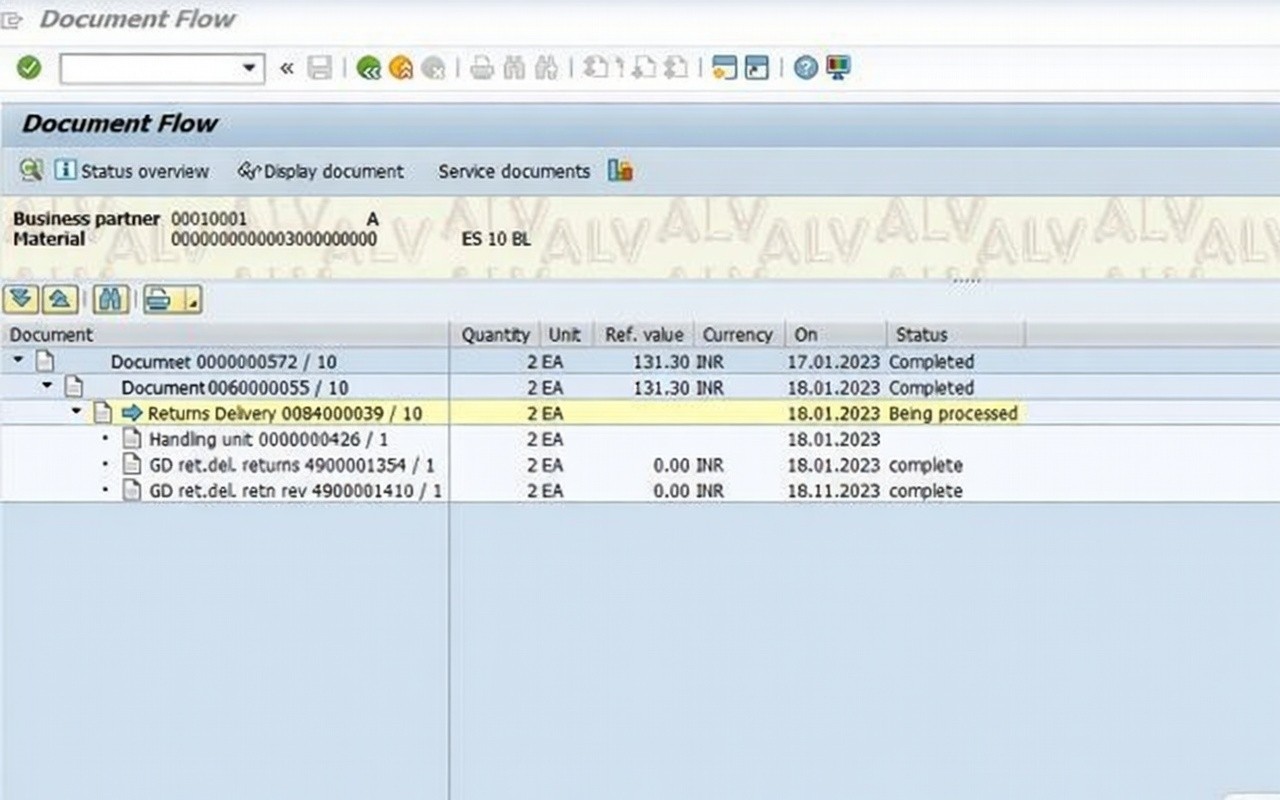The height and width of the screenshot is (800, 1280).
Task: Select GD ret.del. returns 4900001354 row
Action: [291, 465]
